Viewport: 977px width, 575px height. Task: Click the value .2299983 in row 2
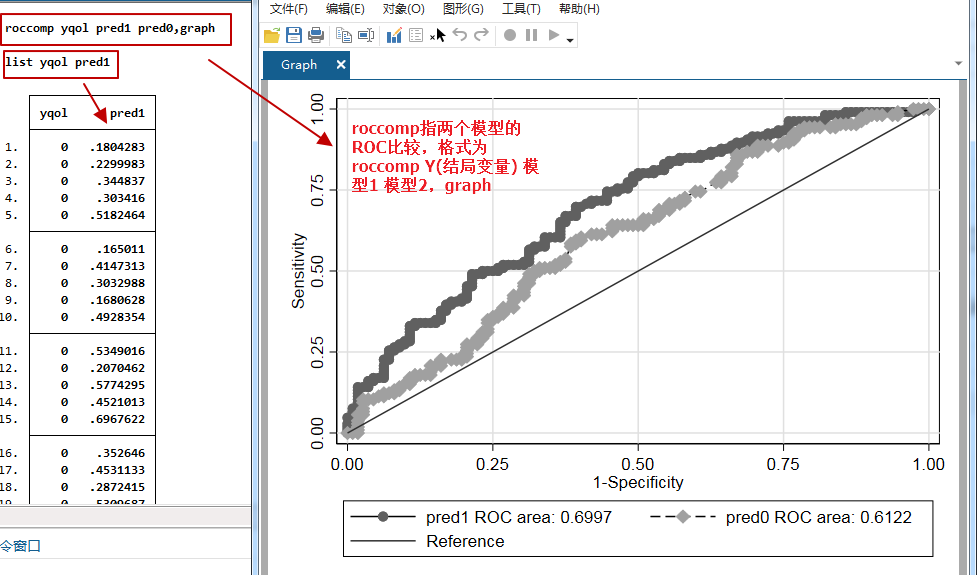[117, 164]
